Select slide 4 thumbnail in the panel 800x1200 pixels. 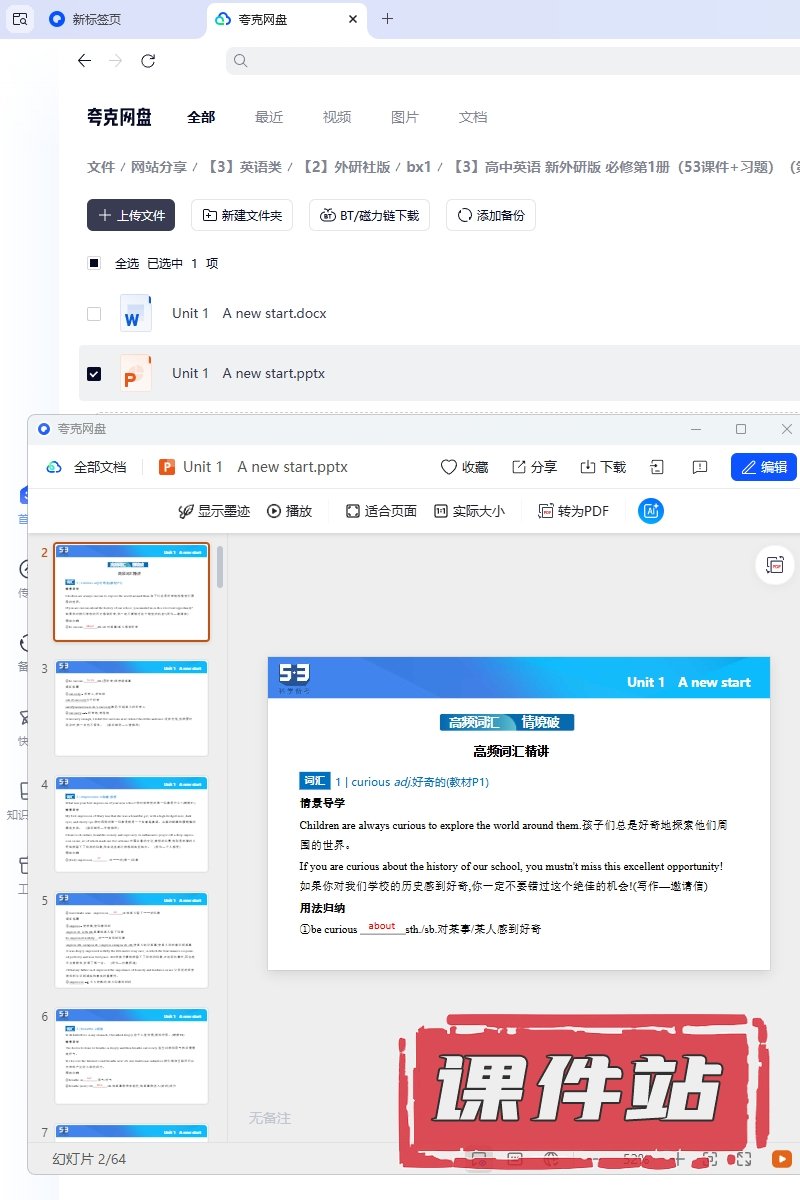pyautogui.click(x=132, y=823)
